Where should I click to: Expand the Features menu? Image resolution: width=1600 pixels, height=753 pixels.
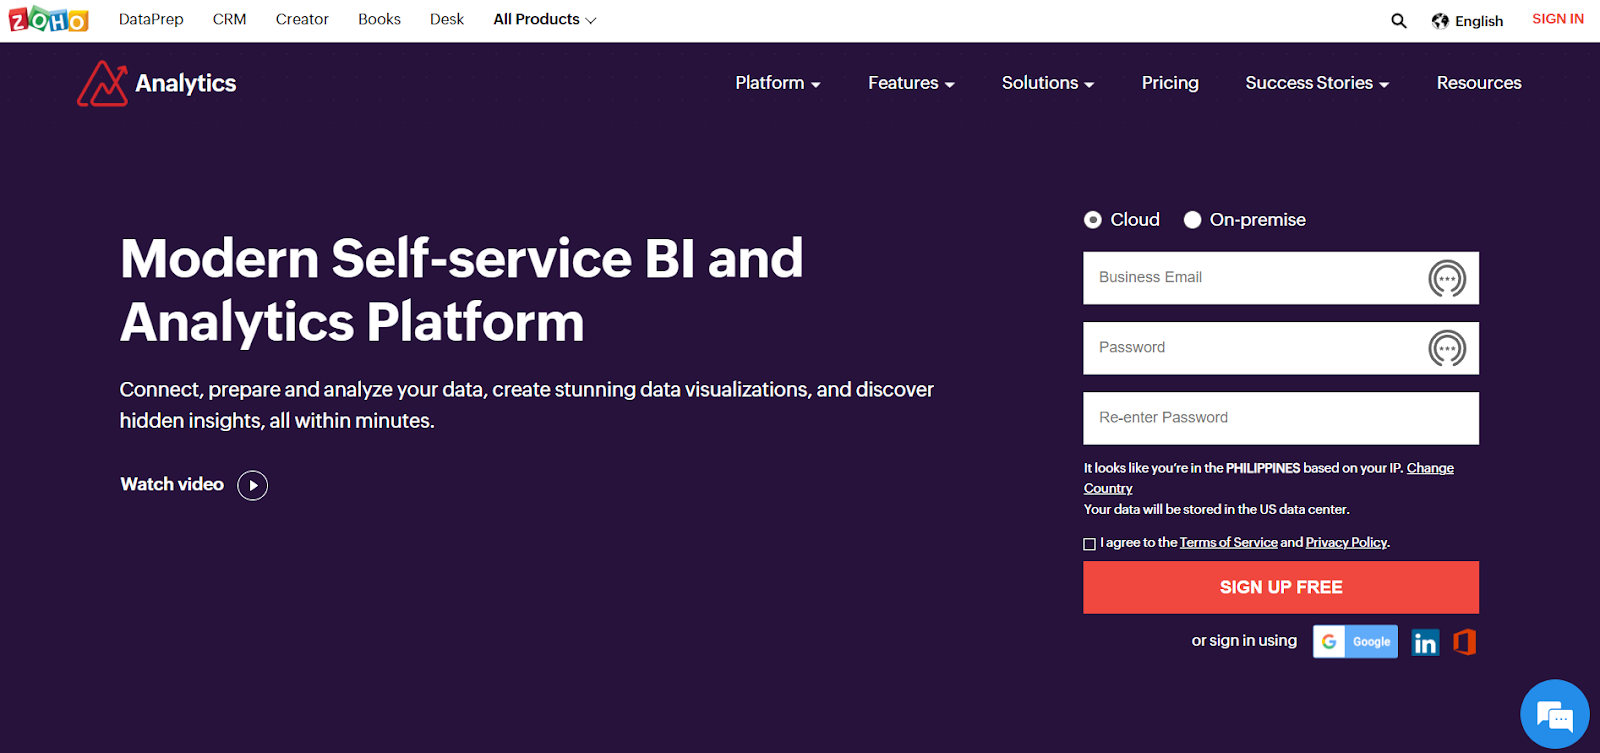pyautogui.click(x=911, y=83)
